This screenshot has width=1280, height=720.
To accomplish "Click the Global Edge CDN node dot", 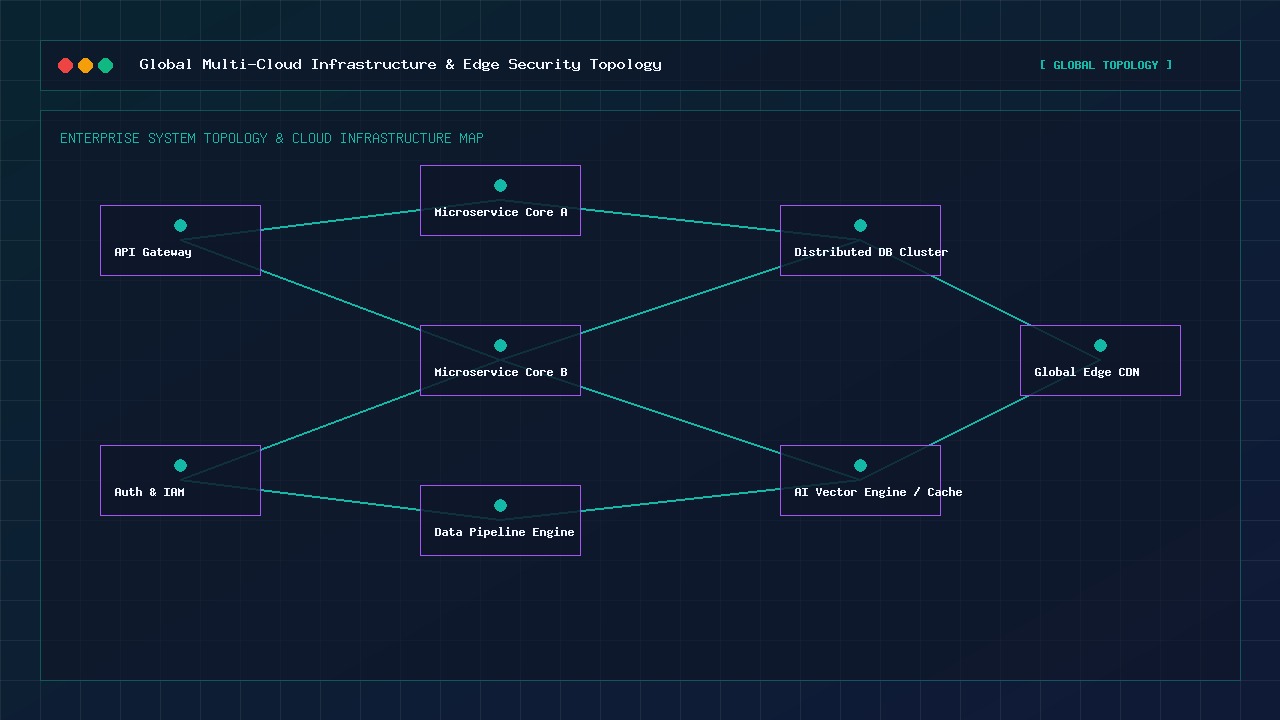I will 1100,345.
